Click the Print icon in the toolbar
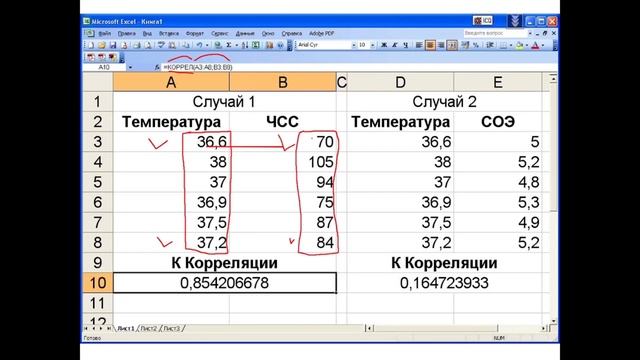 (x=137, y=45)
